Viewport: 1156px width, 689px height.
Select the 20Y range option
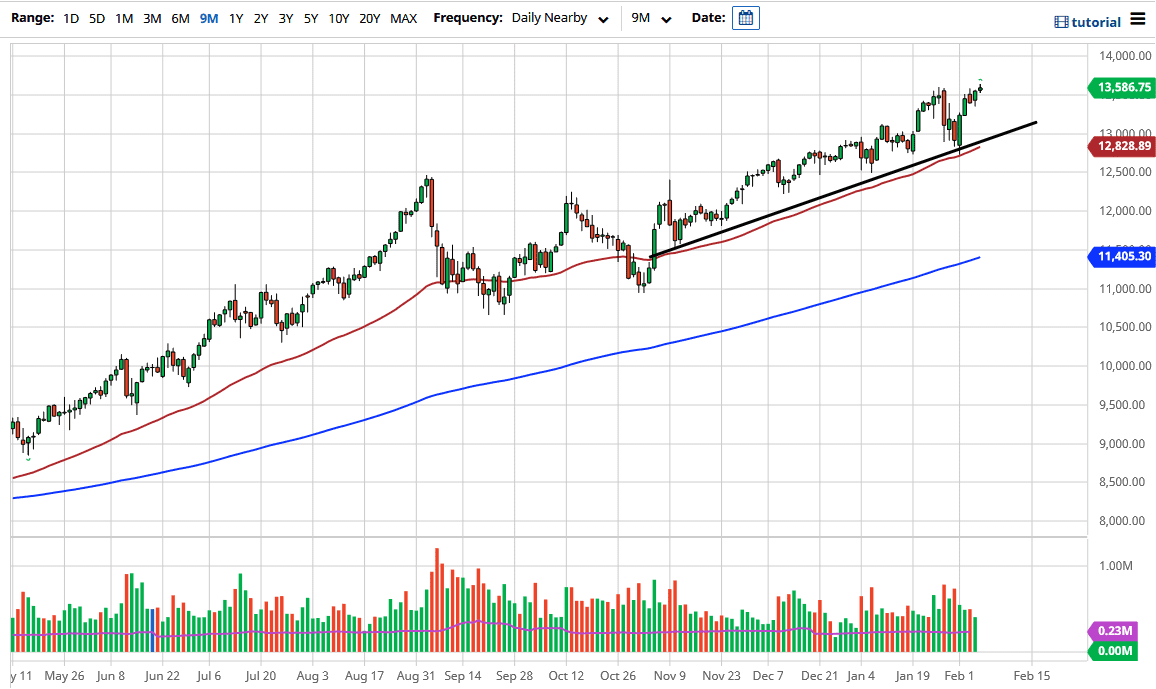tap(369, 18)
